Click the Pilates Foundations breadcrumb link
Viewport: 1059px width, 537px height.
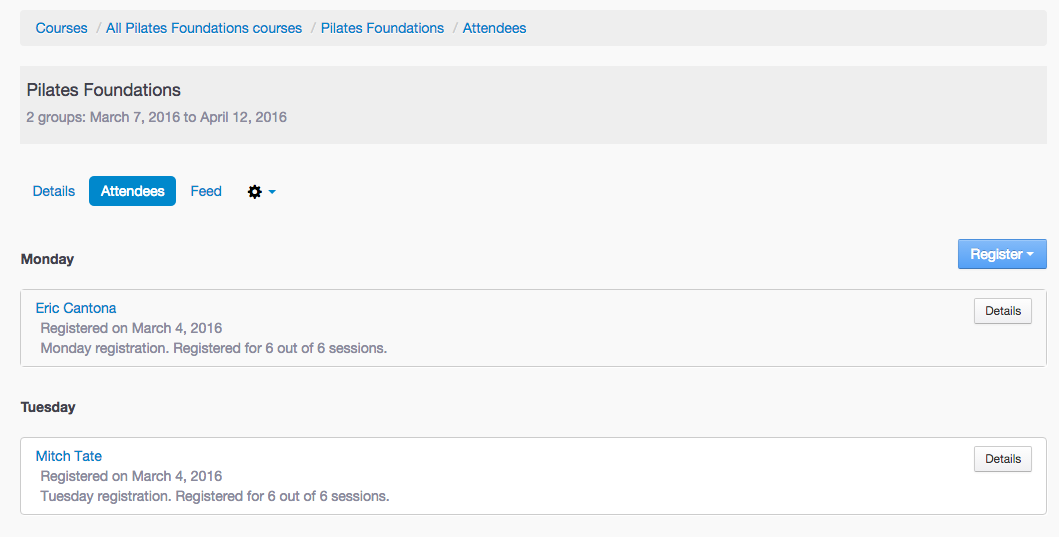click(x=382, y=28)
